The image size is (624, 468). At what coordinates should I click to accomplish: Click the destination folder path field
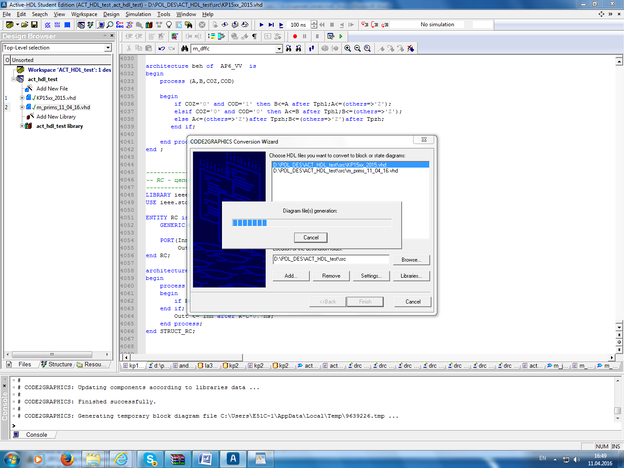pos(330,259)
